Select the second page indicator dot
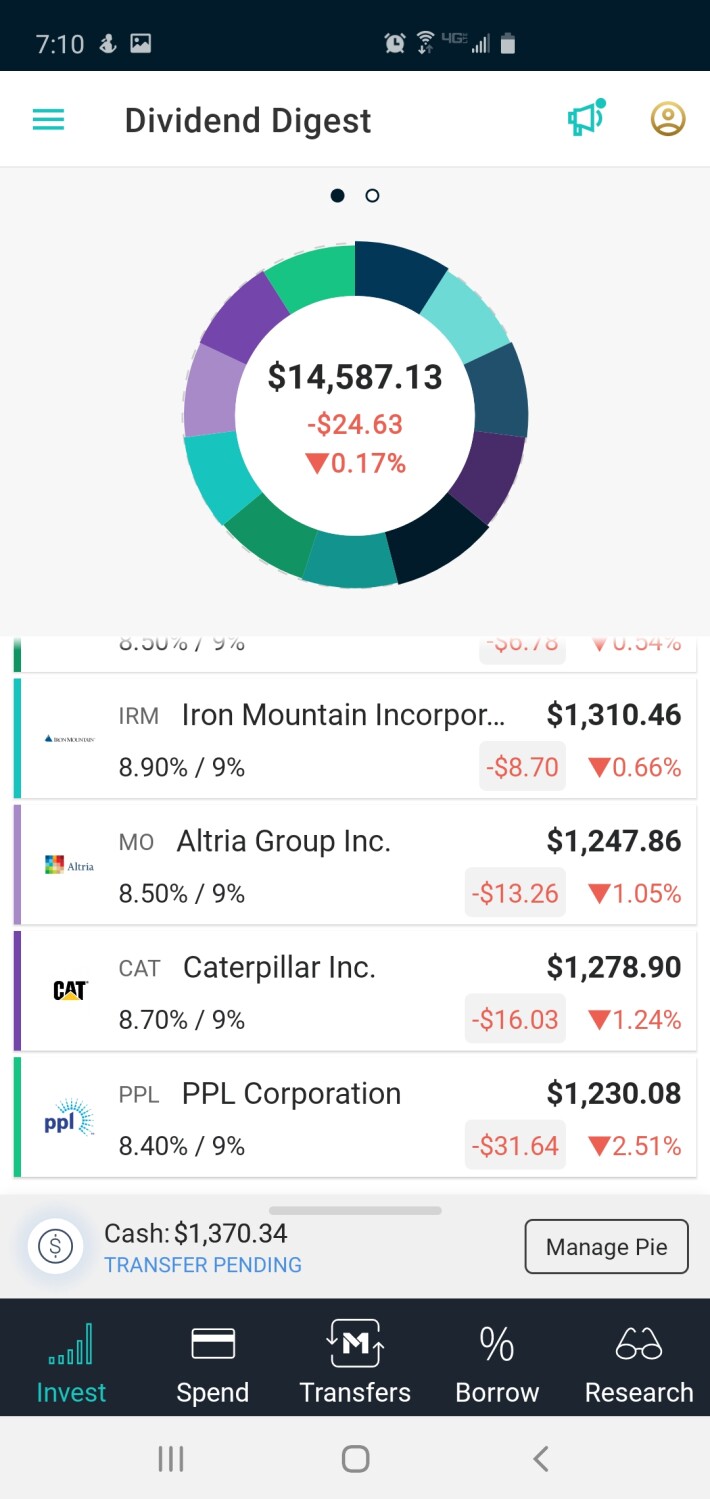The width and height of the screenshot is (710, 1499). (x=372, y=195)
